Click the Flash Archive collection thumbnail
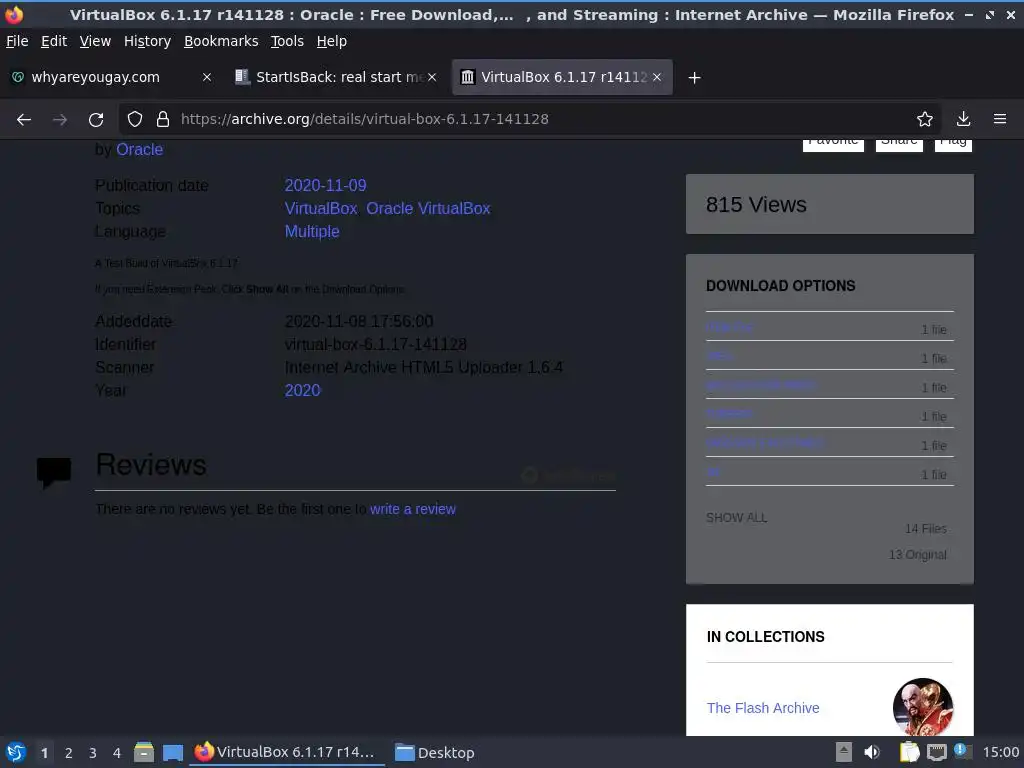 click(923, 708)
